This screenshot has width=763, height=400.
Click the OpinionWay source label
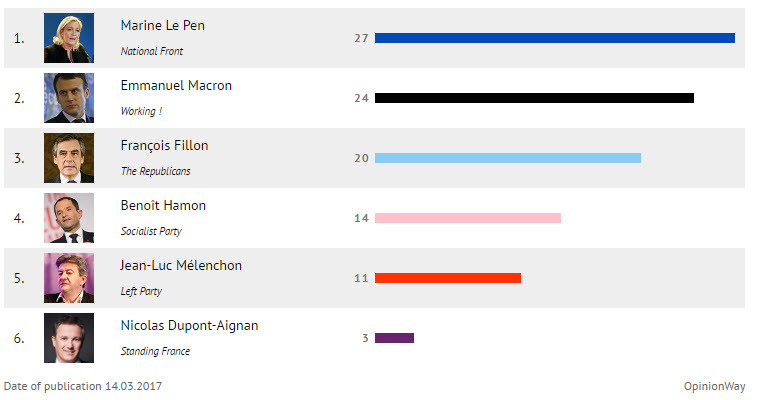coord(714,386)
